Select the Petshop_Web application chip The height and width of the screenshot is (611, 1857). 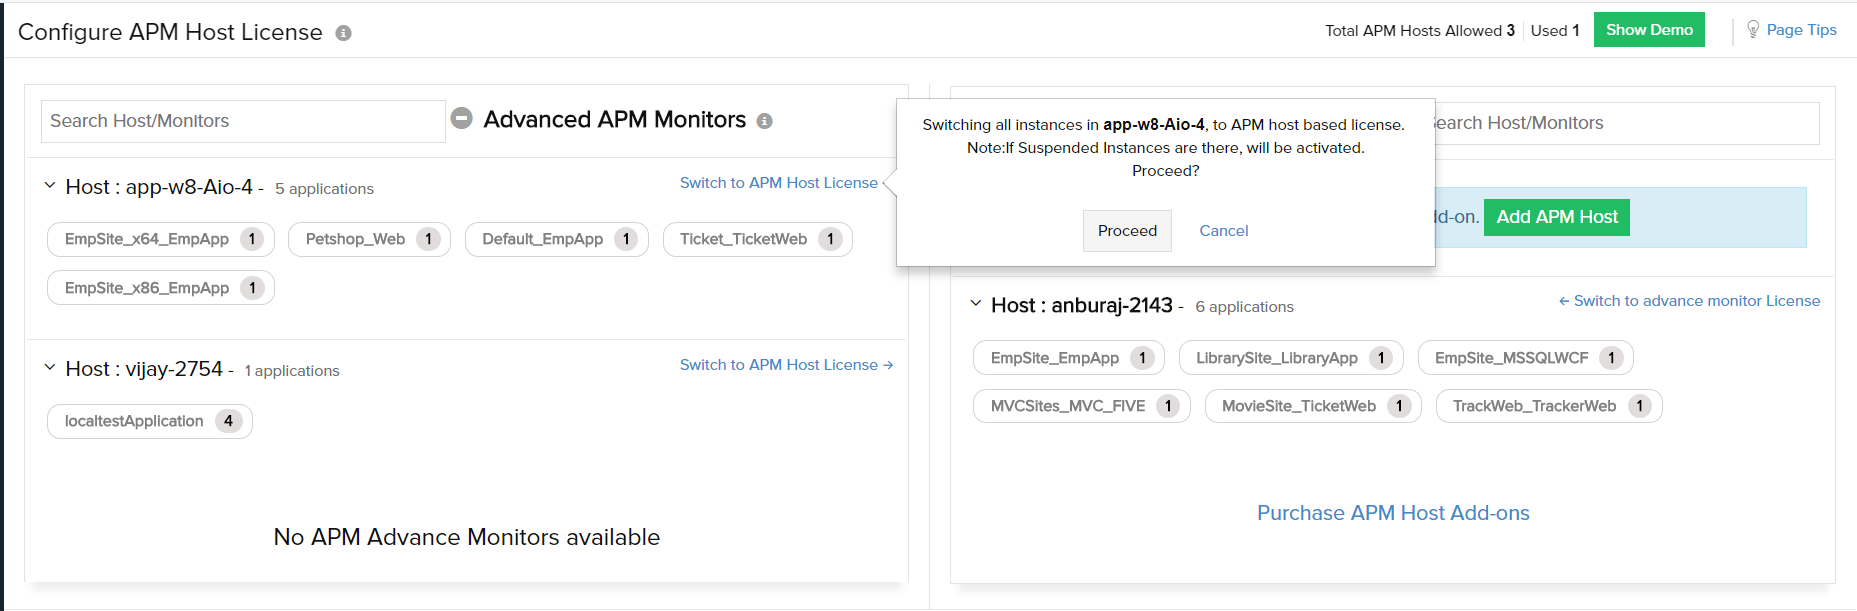[356, 239]
